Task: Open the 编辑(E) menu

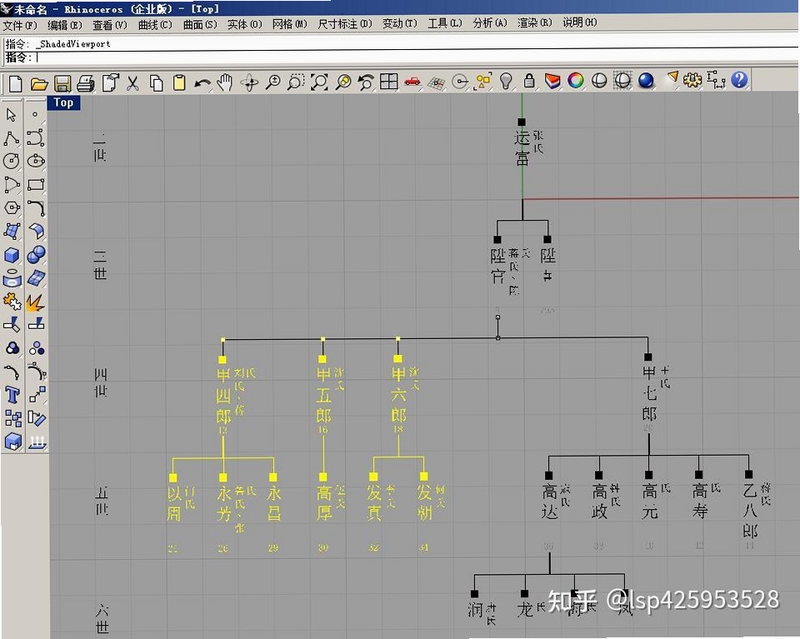Action: (65, 24)
